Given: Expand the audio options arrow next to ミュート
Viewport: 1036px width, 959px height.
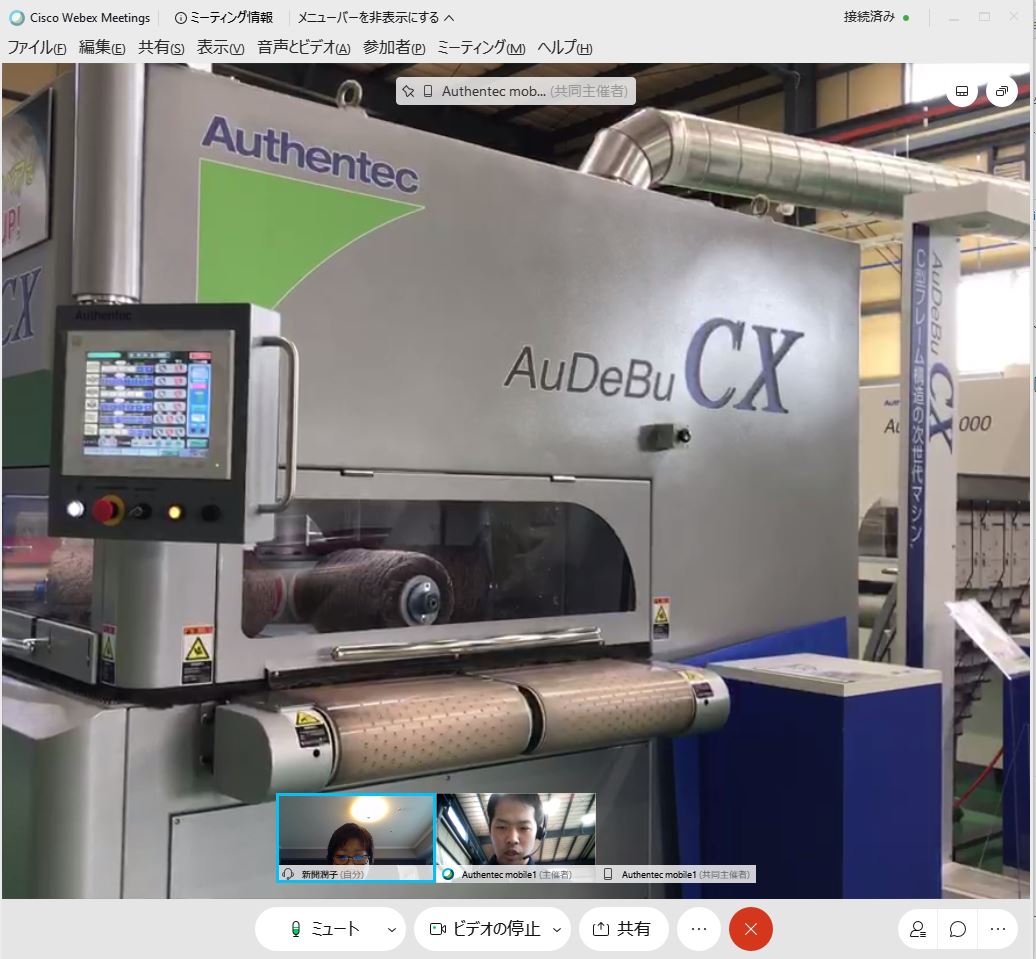Looking at the screenshot, I should pos(391,929).
